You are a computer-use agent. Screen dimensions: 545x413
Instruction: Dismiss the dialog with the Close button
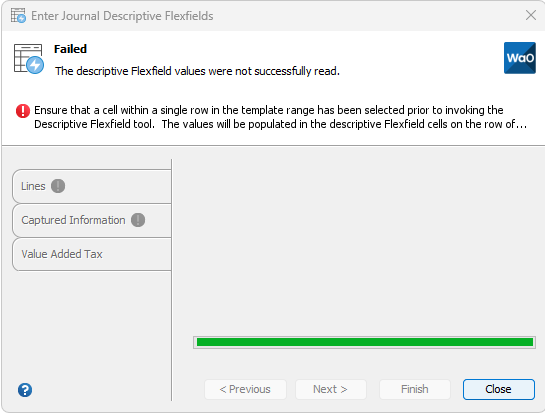tap(498, 389)
